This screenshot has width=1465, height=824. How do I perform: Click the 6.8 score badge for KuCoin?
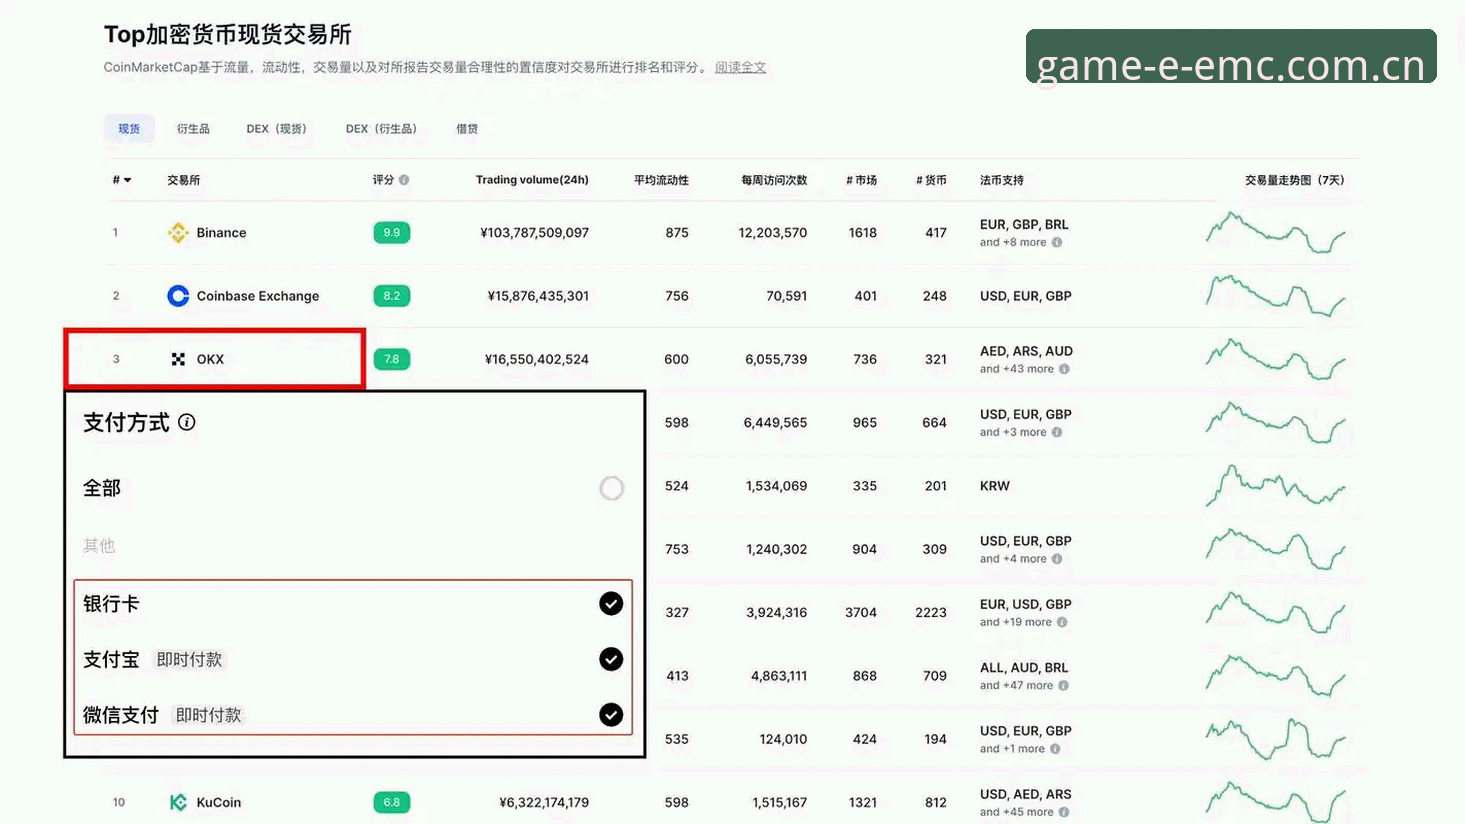392,802
